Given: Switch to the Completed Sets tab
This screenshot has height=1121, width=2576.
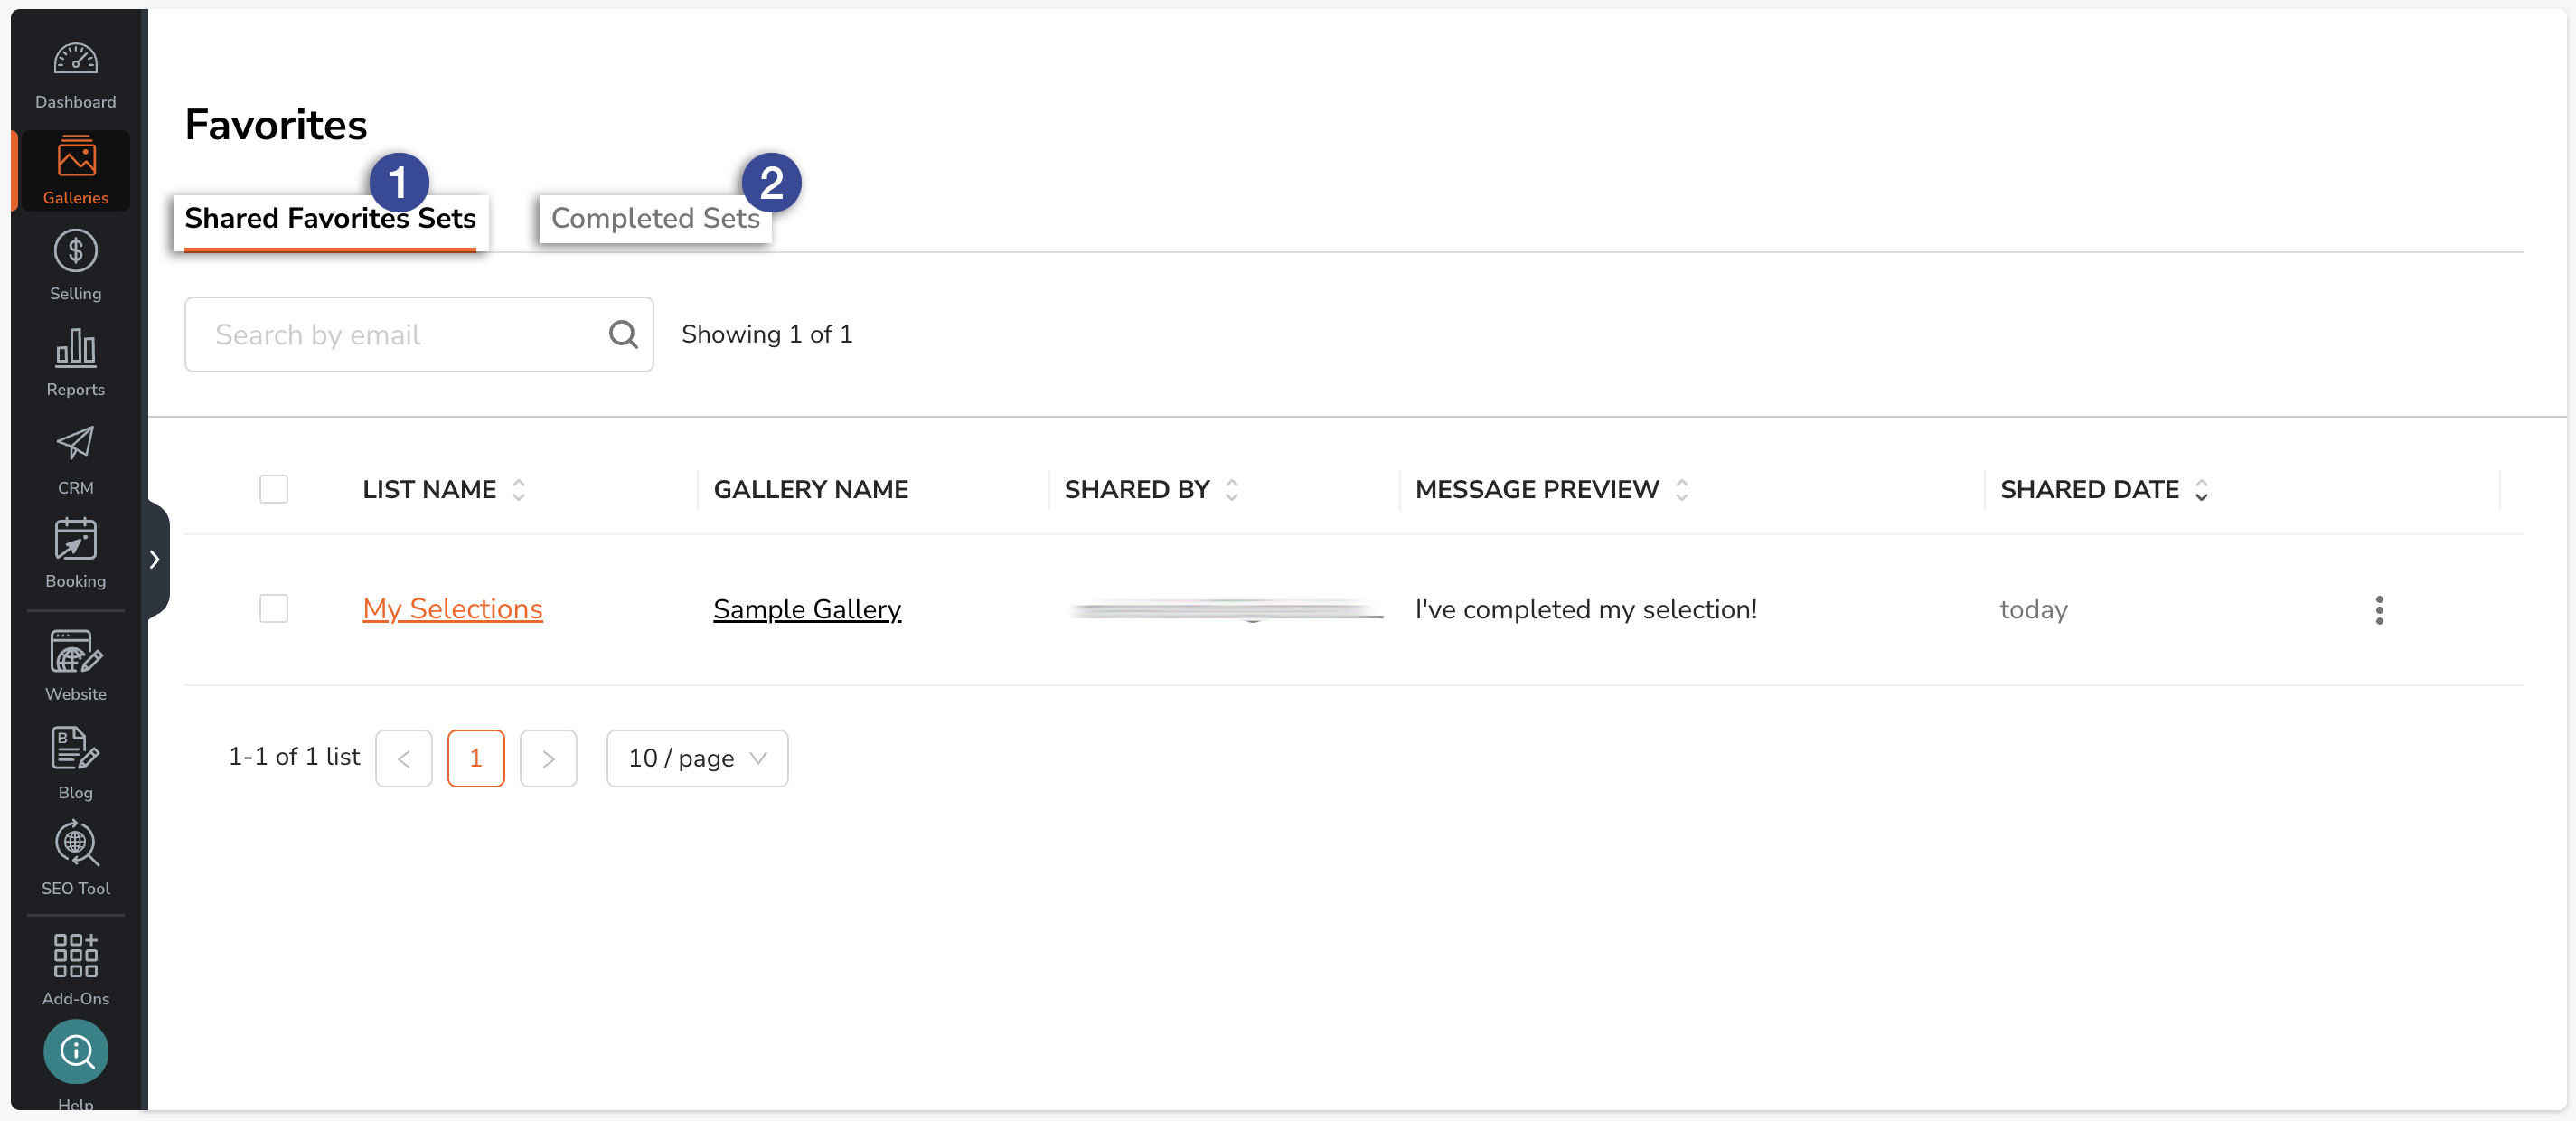Looking at the screenshot, I should [x=654, y=218].
